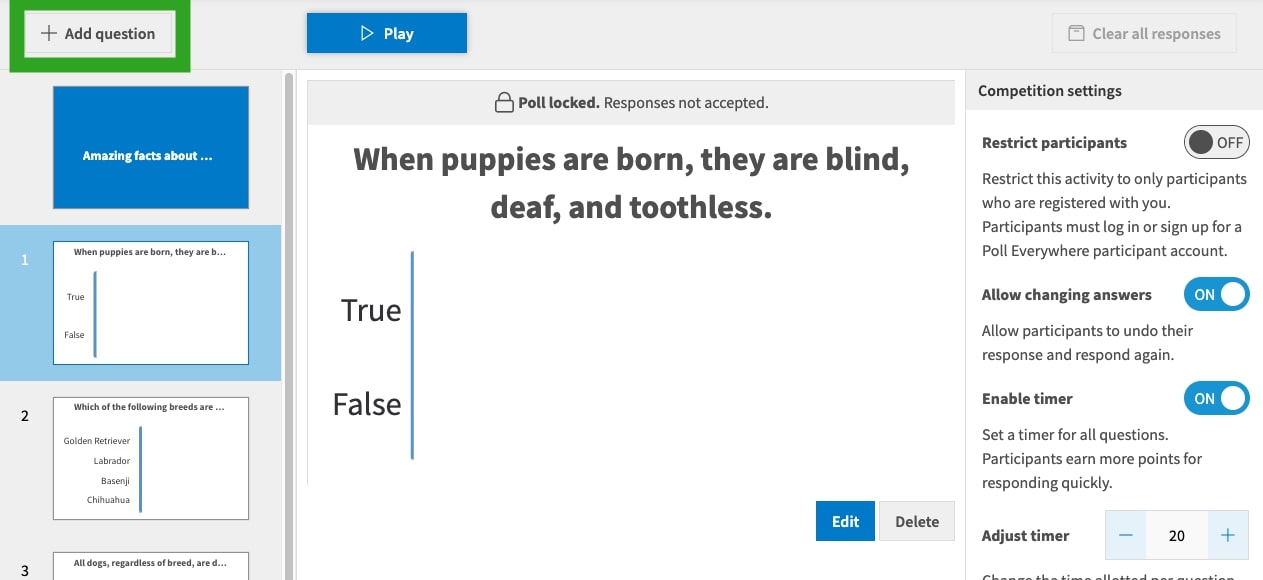Decrease timer with the minus icon

tap(1126, 536)
